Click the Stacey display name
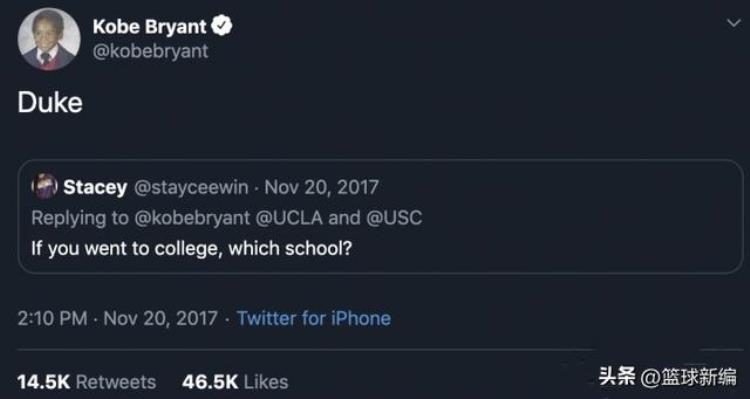This screenshot has height=399, width=750. (95, 187)
